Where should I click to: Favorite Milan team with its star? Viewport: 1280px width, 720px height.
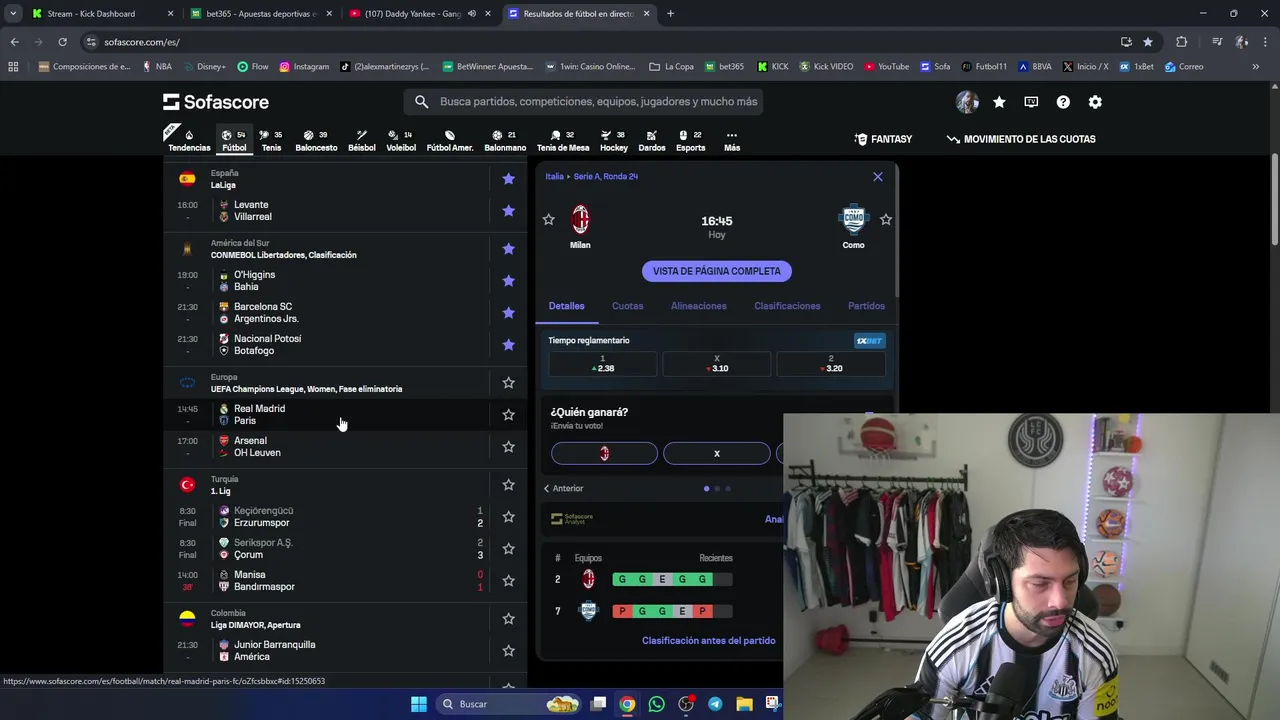click(x=548, y=219)
